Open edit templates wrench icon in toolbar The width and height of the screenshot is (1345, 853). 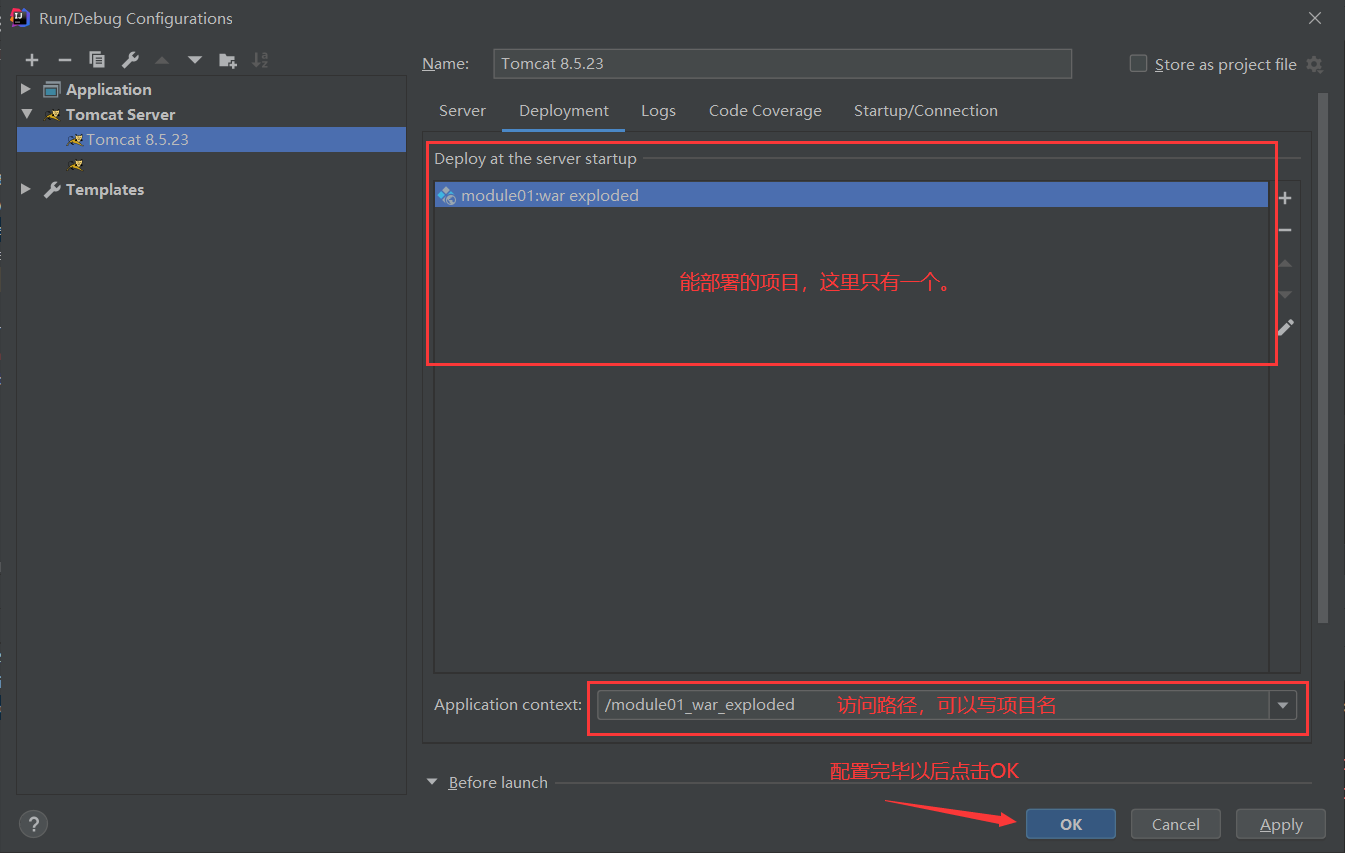click(x=129, y=60)
